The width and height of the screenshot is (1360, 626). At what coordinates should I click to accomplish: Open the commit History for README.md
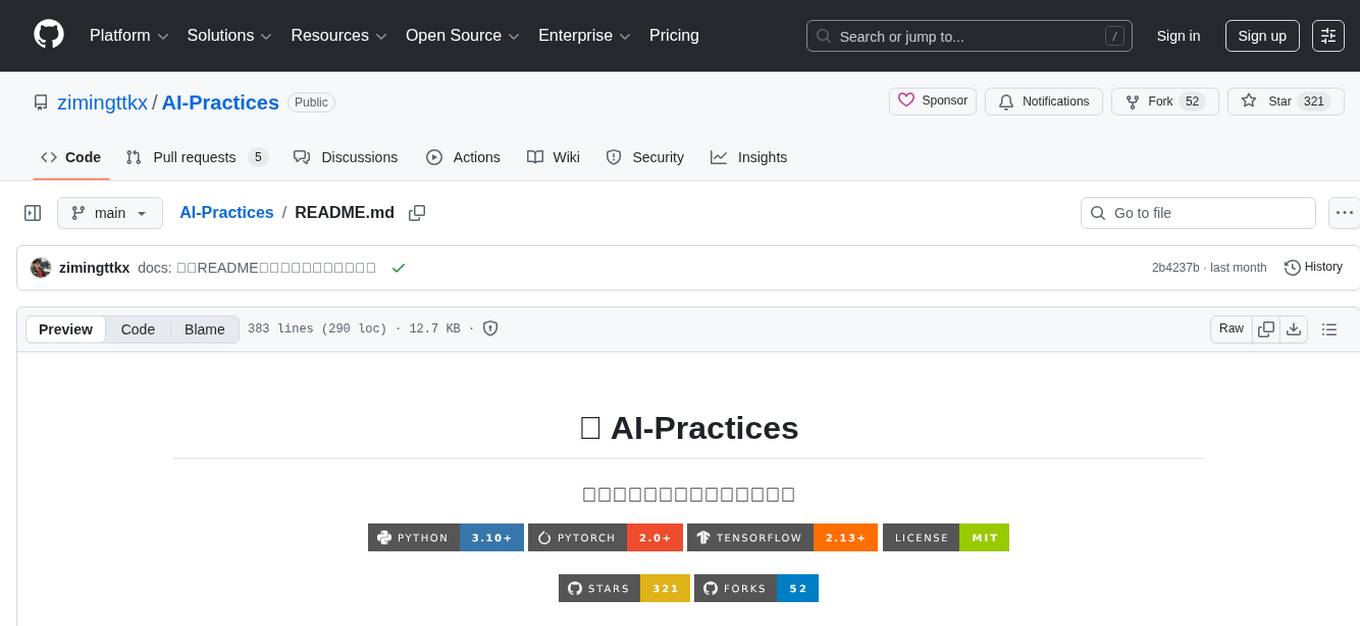click(x=1313, y=267)
